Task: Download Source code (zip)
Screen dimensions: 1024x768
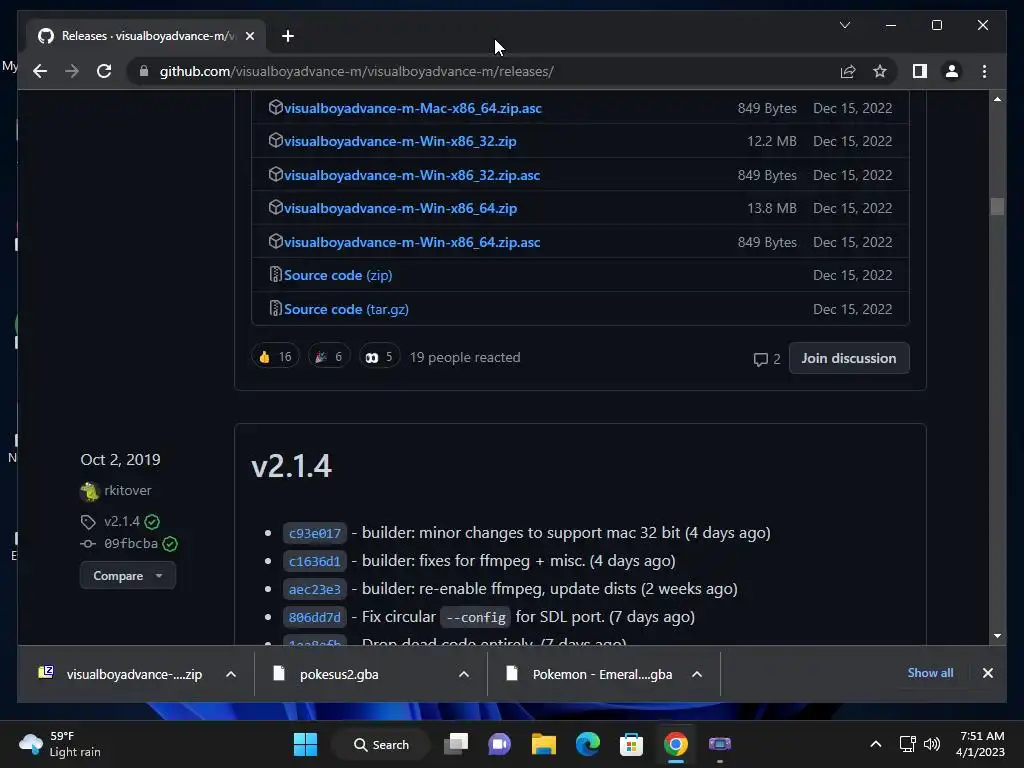Action: point(338,276)
